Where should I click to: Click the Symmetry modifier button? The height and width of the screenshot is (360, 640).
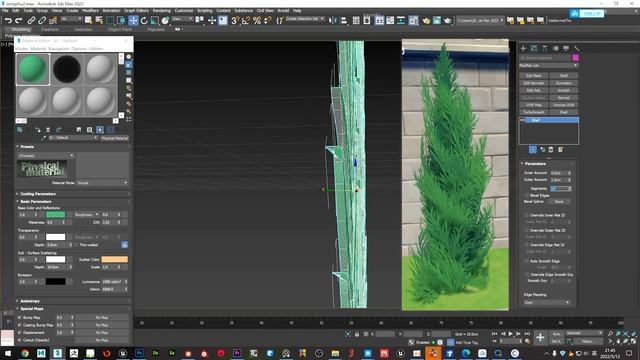click(564, 83)
